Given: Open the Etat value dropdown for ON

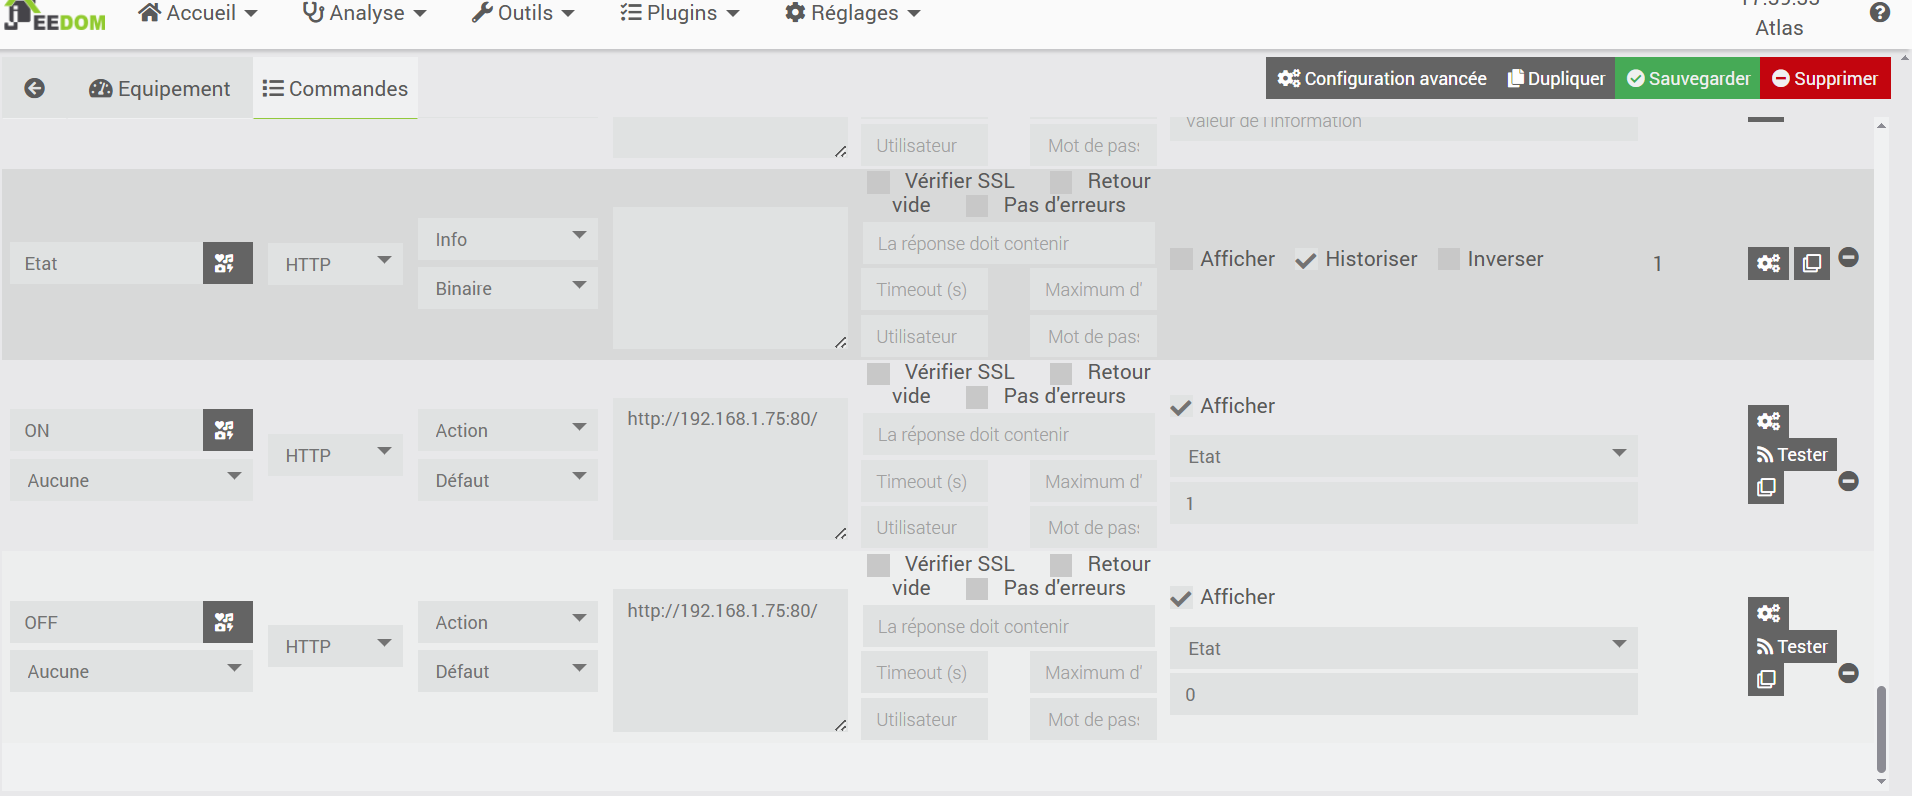Looking at the screenshot, I should point(1404,456).
